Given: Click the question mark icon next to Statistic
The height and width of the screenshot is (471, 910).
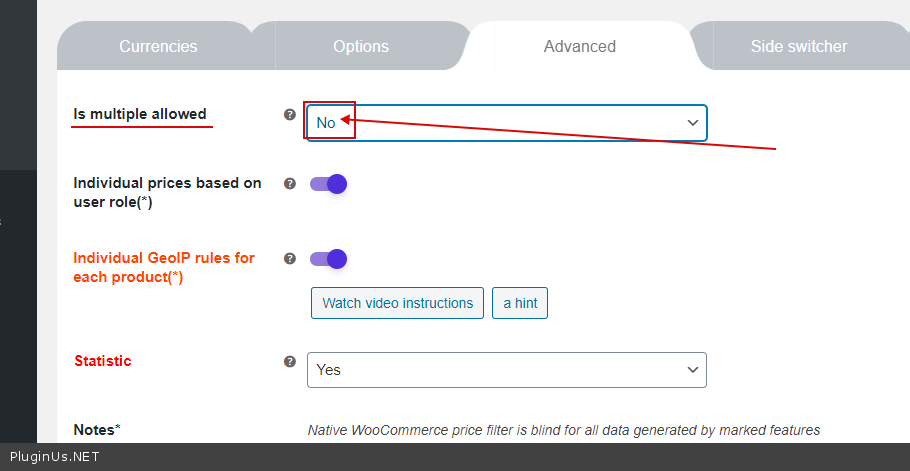Looking at the screenshot, I should click(290, 362).
